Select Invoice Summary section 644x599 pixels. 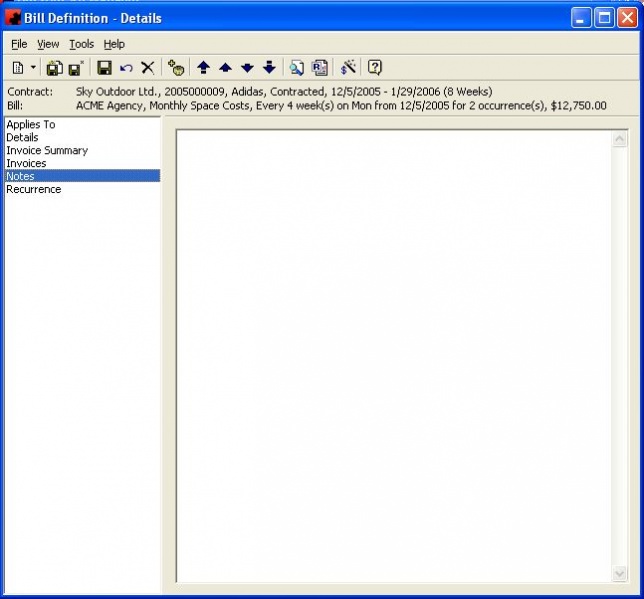47,150
